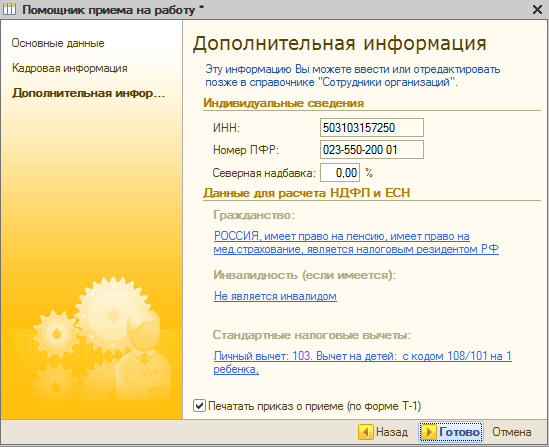Image resolution: width=549 pixels, height=447 pixels.
Task: Close the Помощник приема на работу window
Action: (537, 9)
